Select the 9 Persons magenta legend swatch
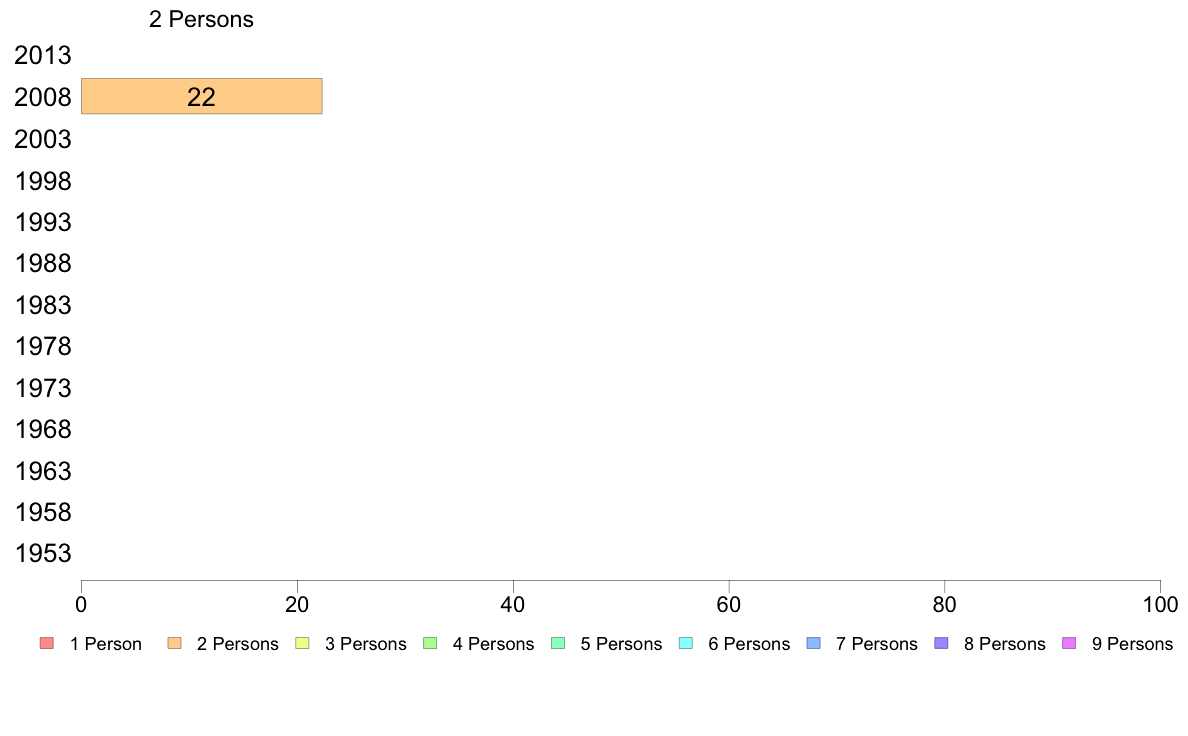 click(x=1070, y=644)
